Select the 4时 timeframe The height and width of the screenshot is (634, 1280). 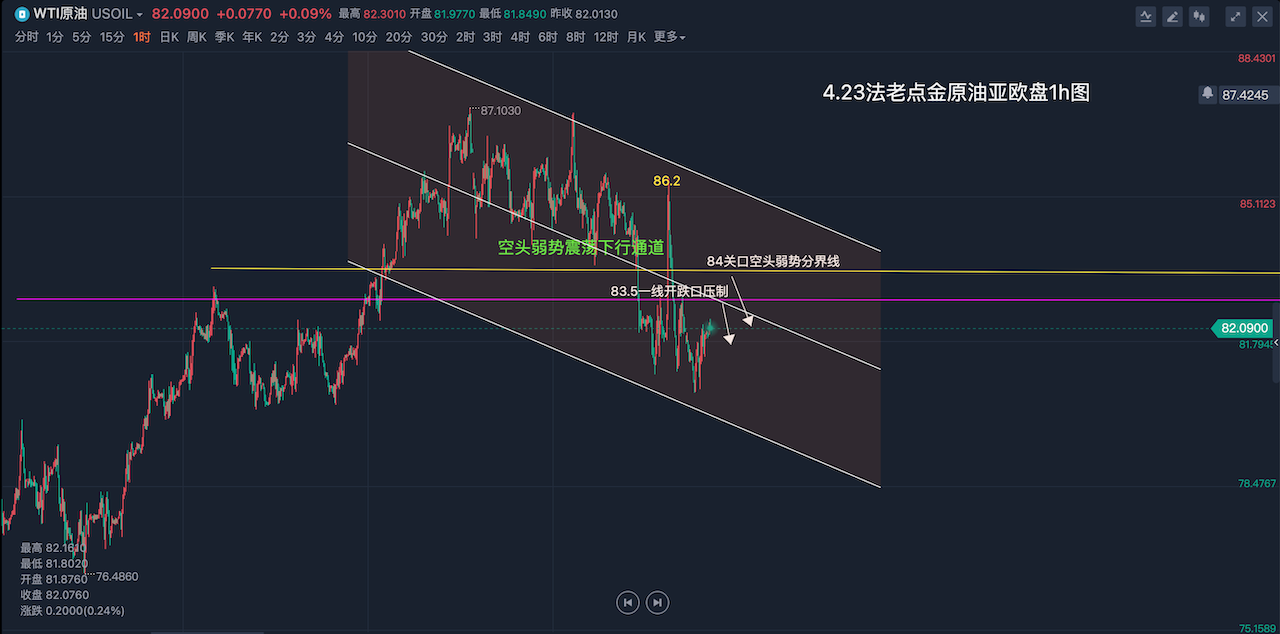coord(520,37)
